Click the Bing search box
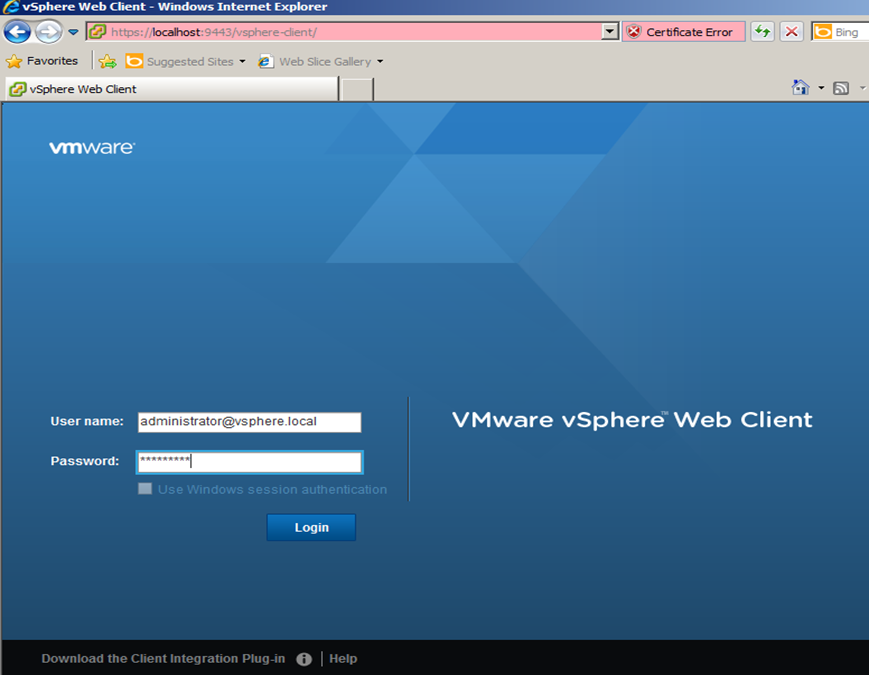The height and width of the screenshot is (675, 869). 840,32
